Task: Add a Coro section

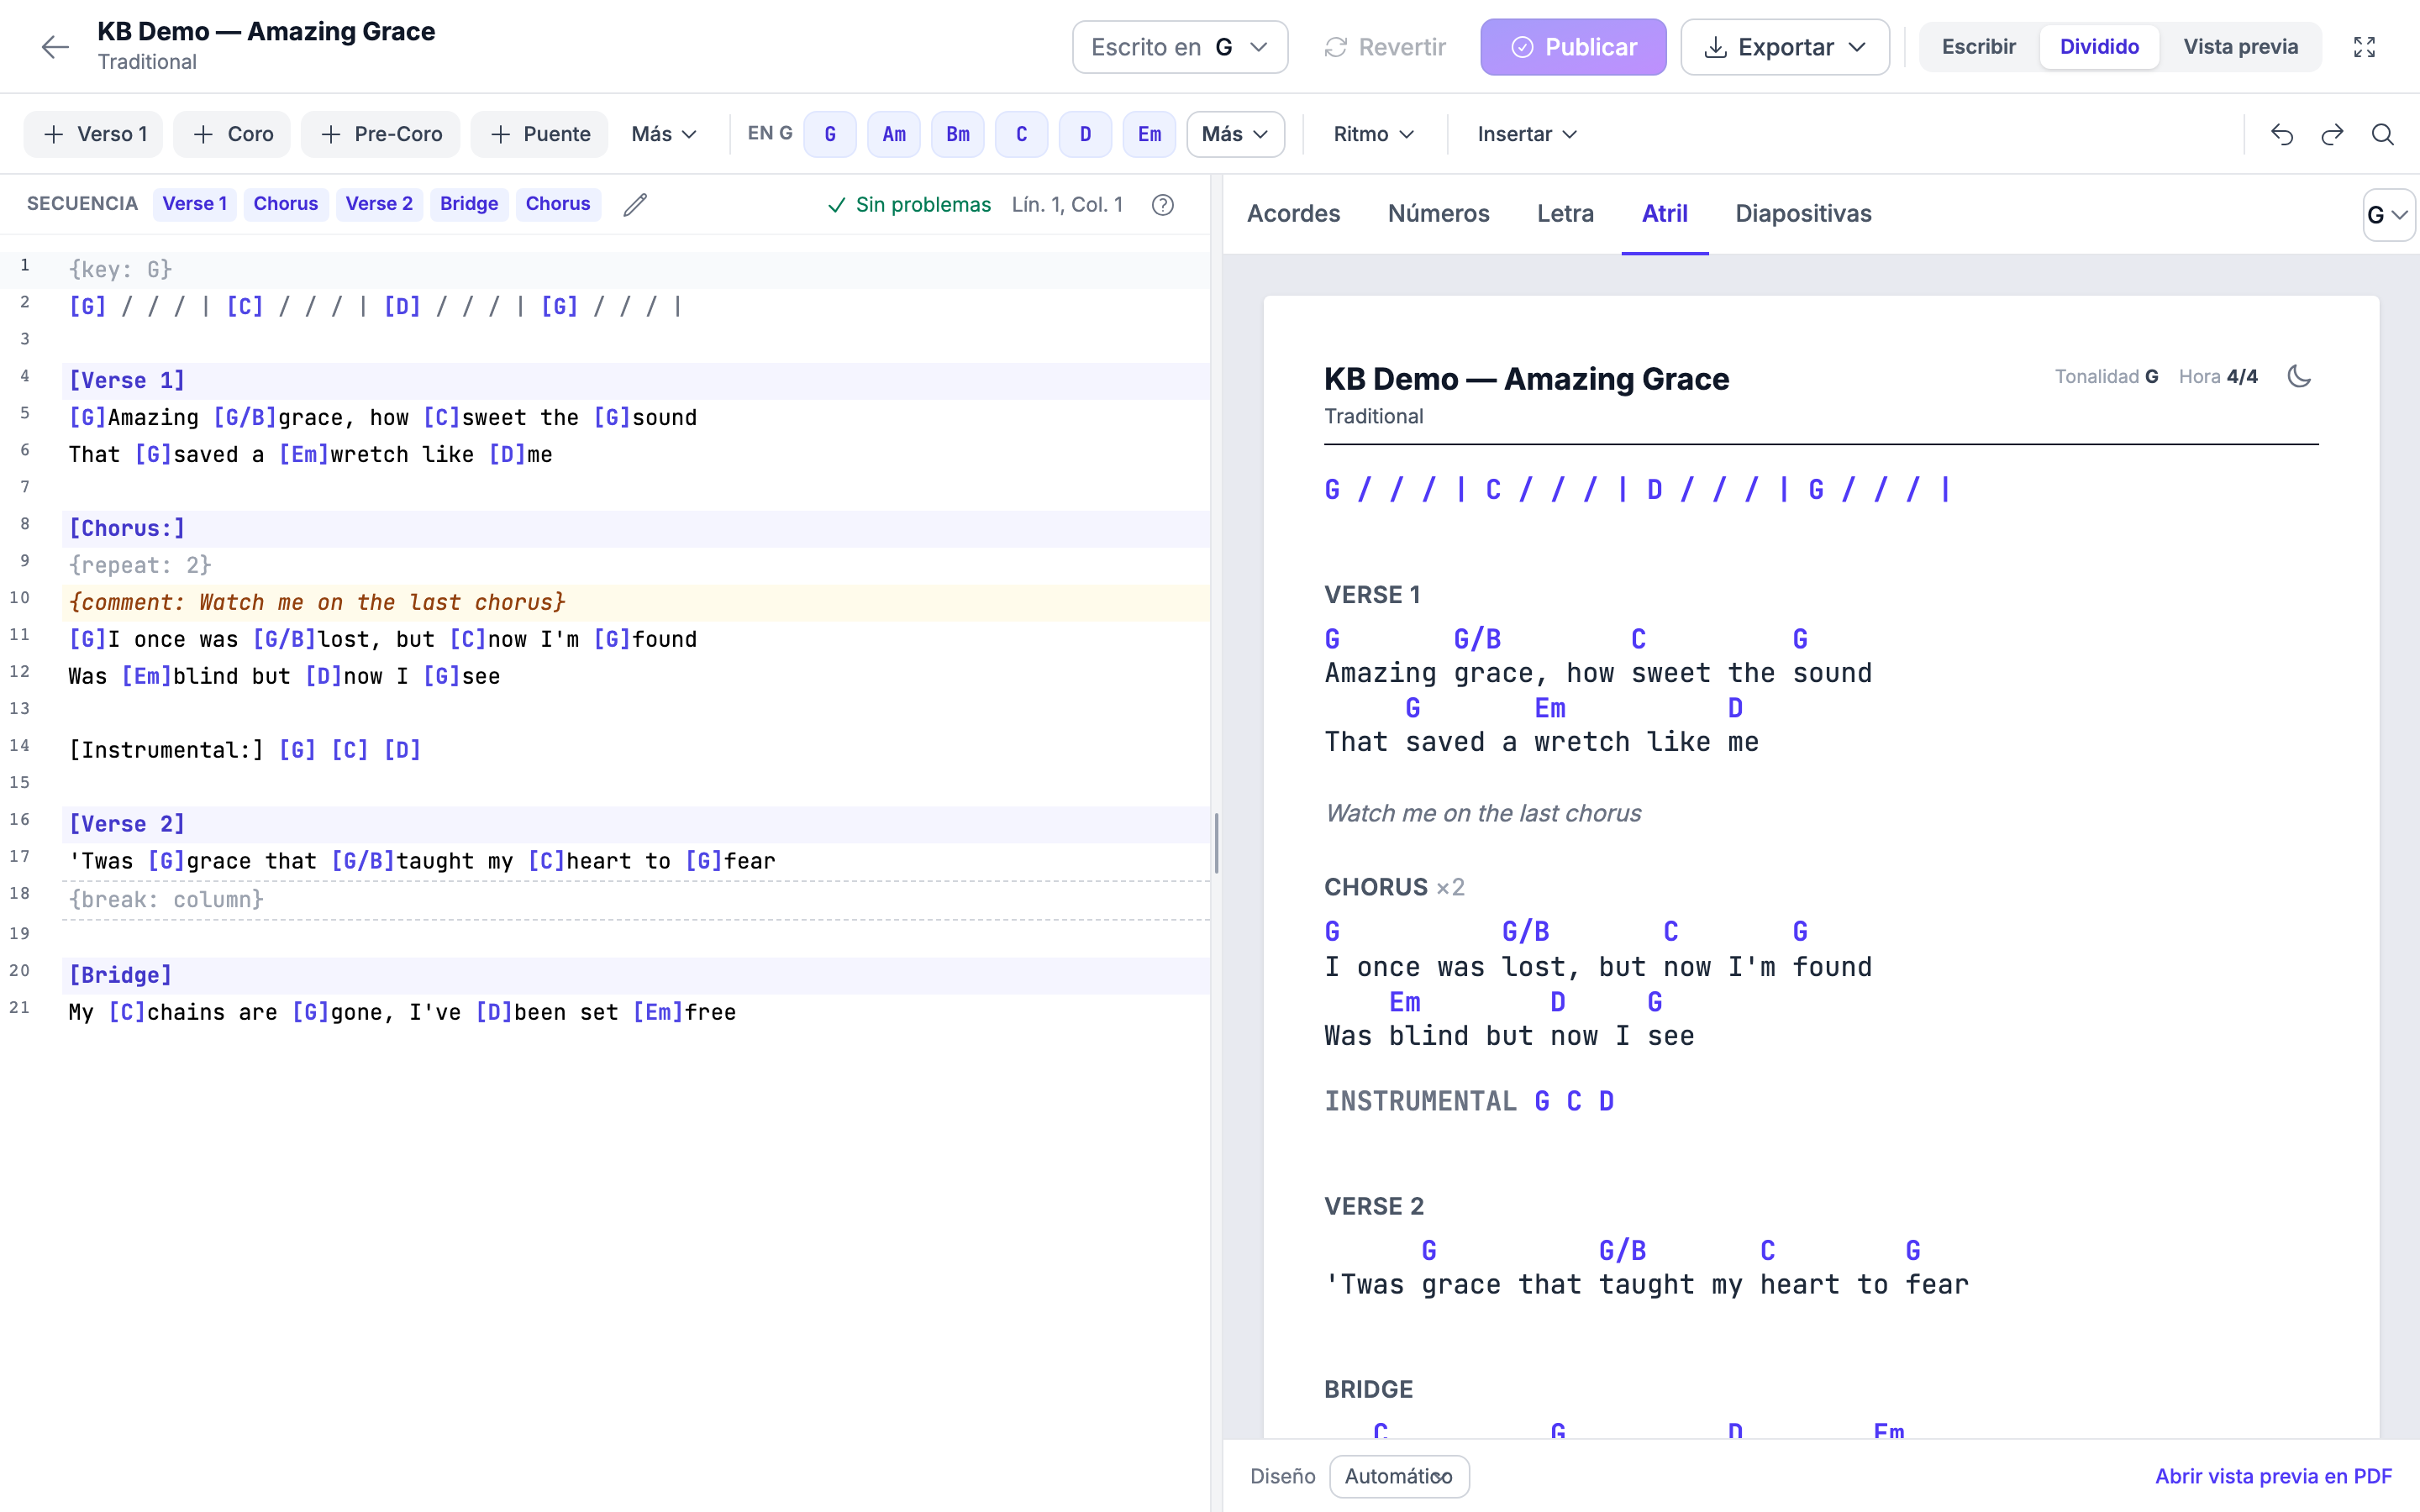Action: (x=232, y=134)
